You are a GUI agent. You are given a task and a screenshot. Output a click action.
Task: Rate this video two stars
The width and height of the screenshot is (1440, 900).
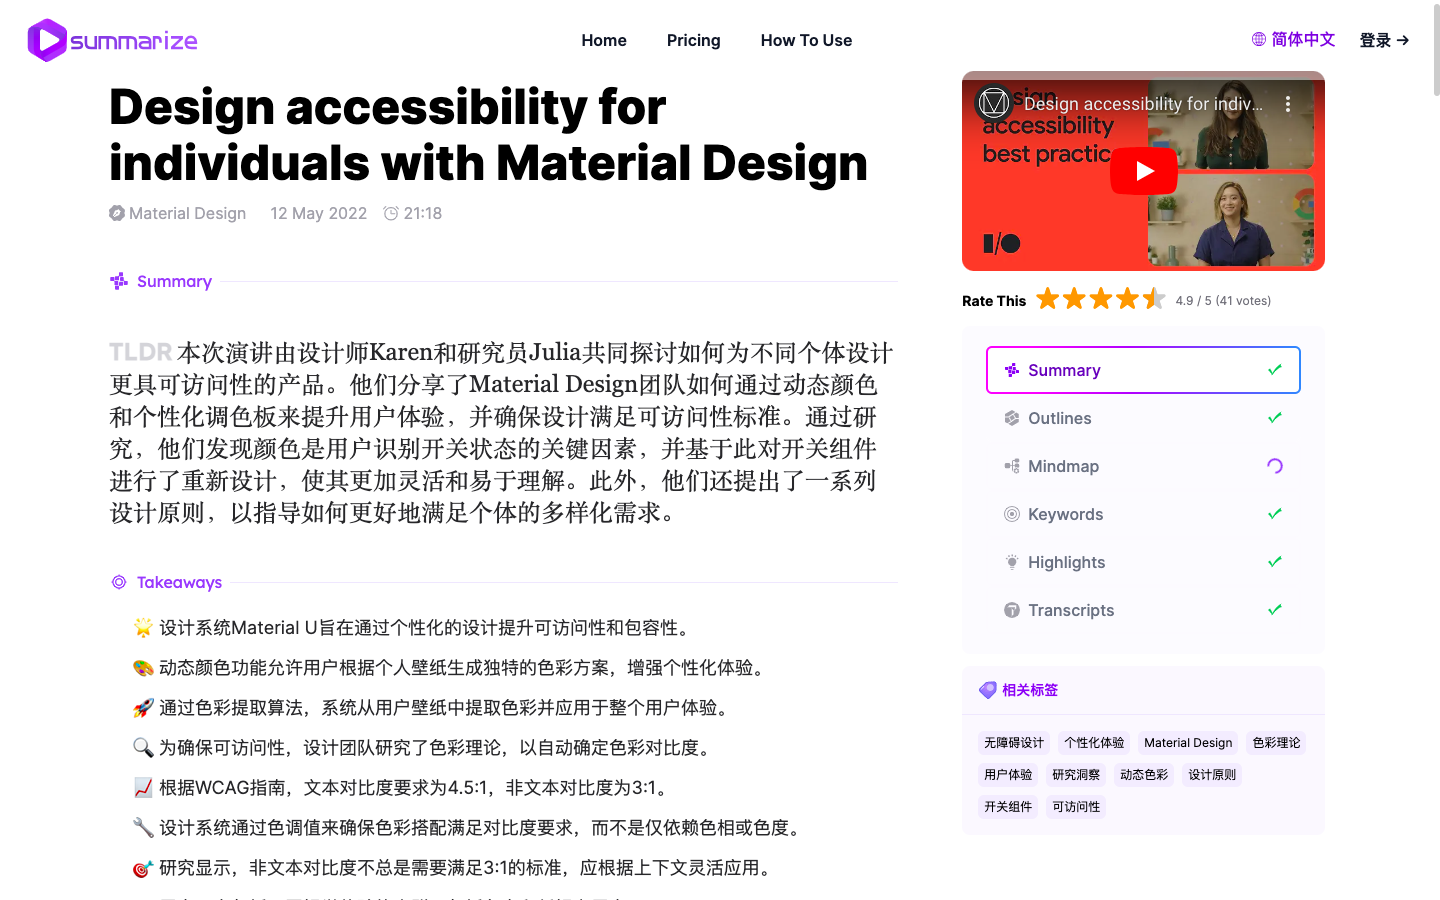click(1075, 299)
